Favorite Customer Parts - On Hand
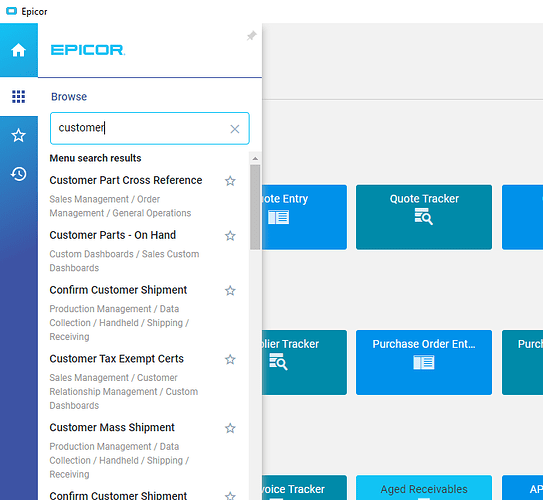543x500 pixels. click(x=230, y=236)
